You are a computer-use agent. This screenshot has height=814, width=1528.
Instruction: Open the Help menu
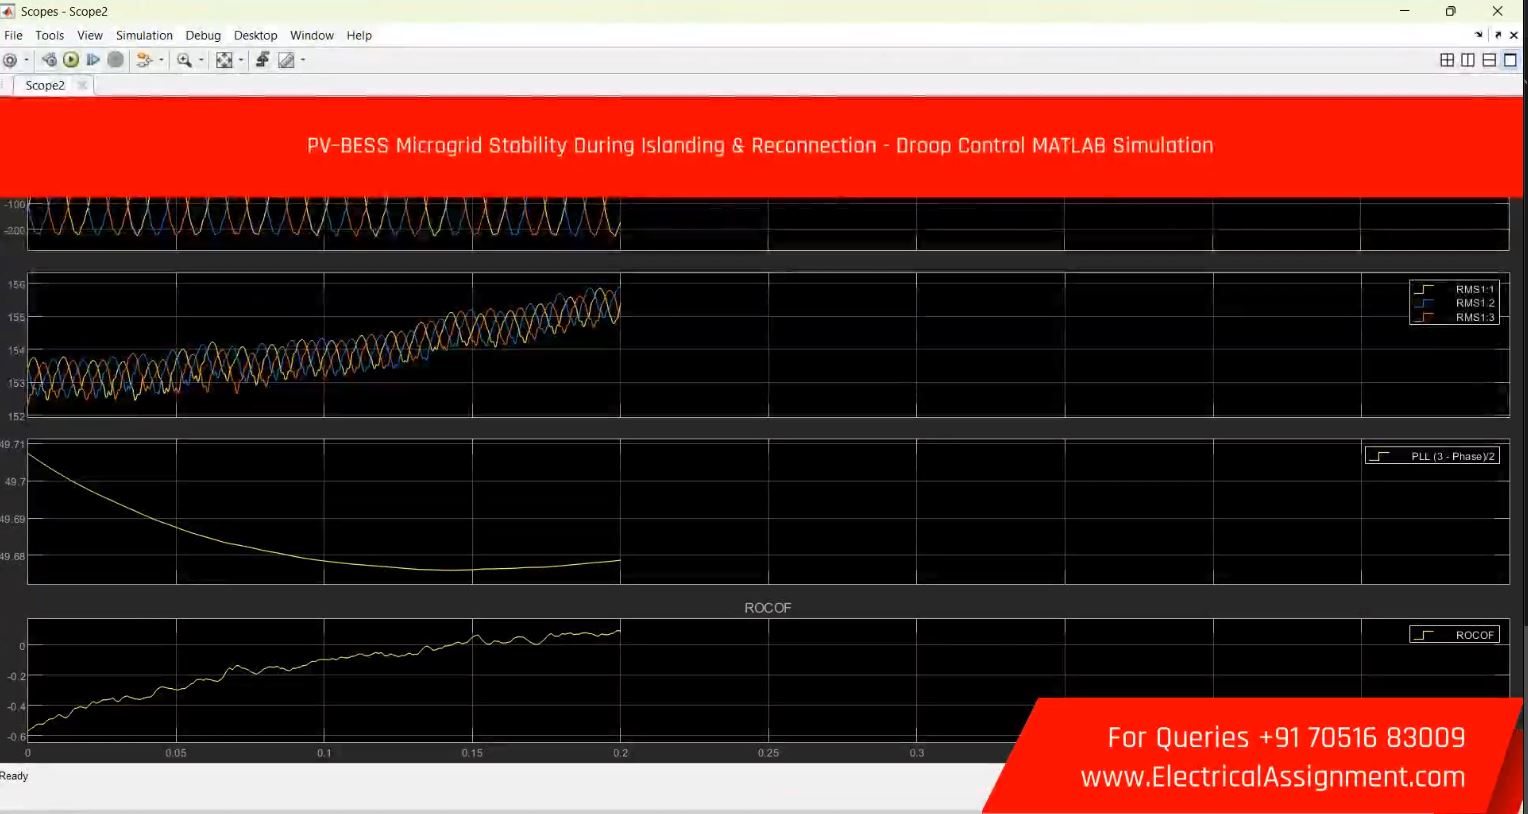[x=359, y=35]
